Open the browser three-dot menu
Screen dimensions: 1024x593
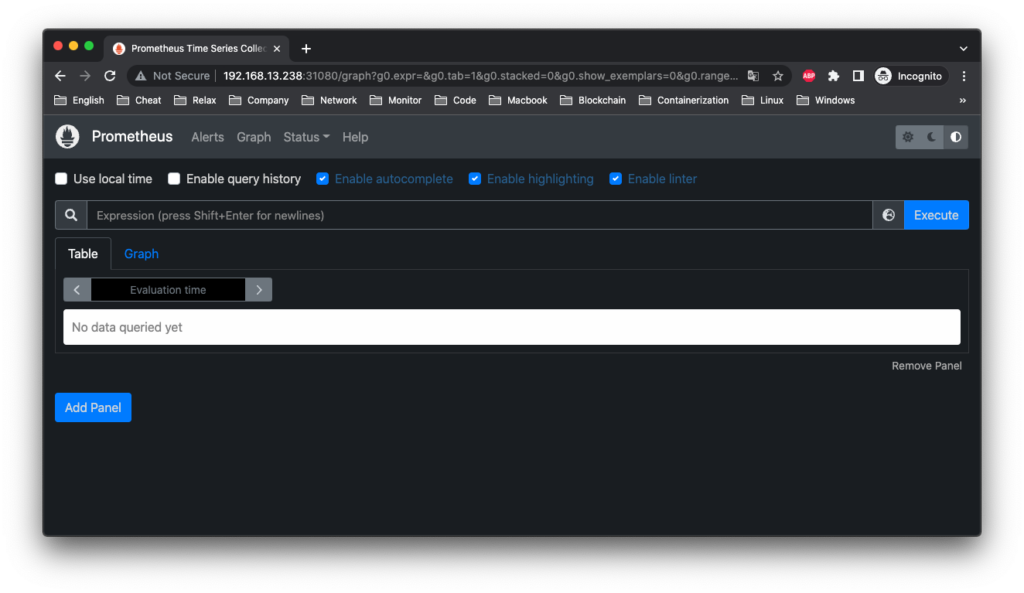coord(964,76)
